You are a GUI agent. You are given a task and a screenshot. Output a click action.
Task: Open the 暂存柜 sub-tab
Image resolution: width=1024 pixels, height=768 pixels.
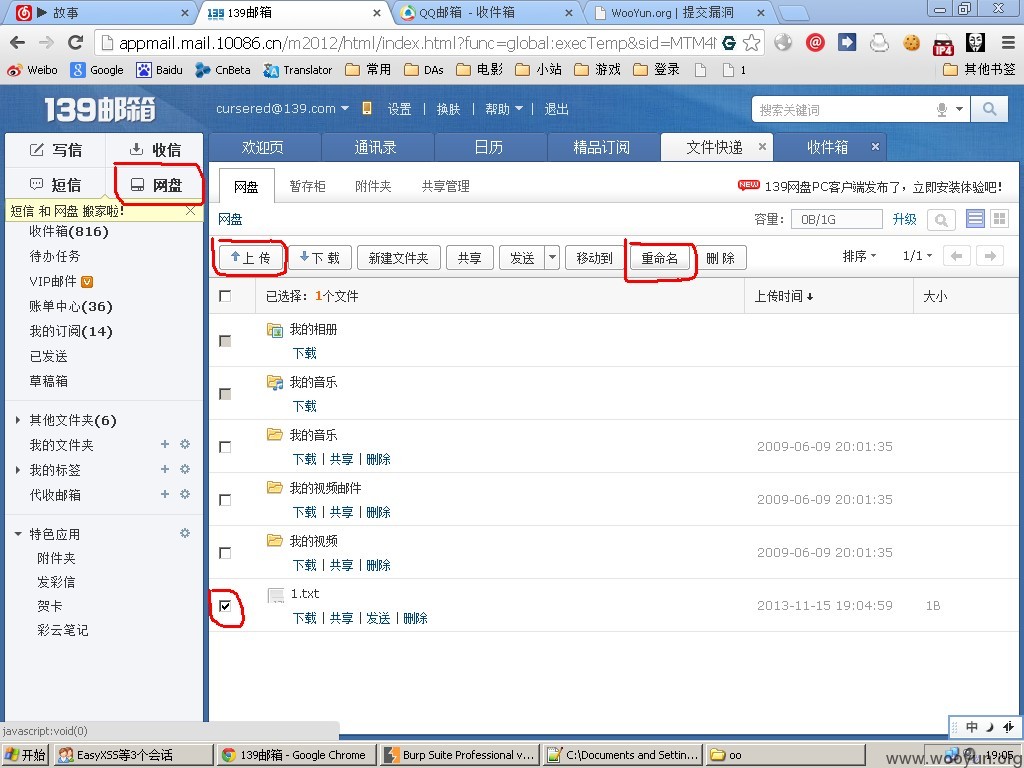pos(307,186)
